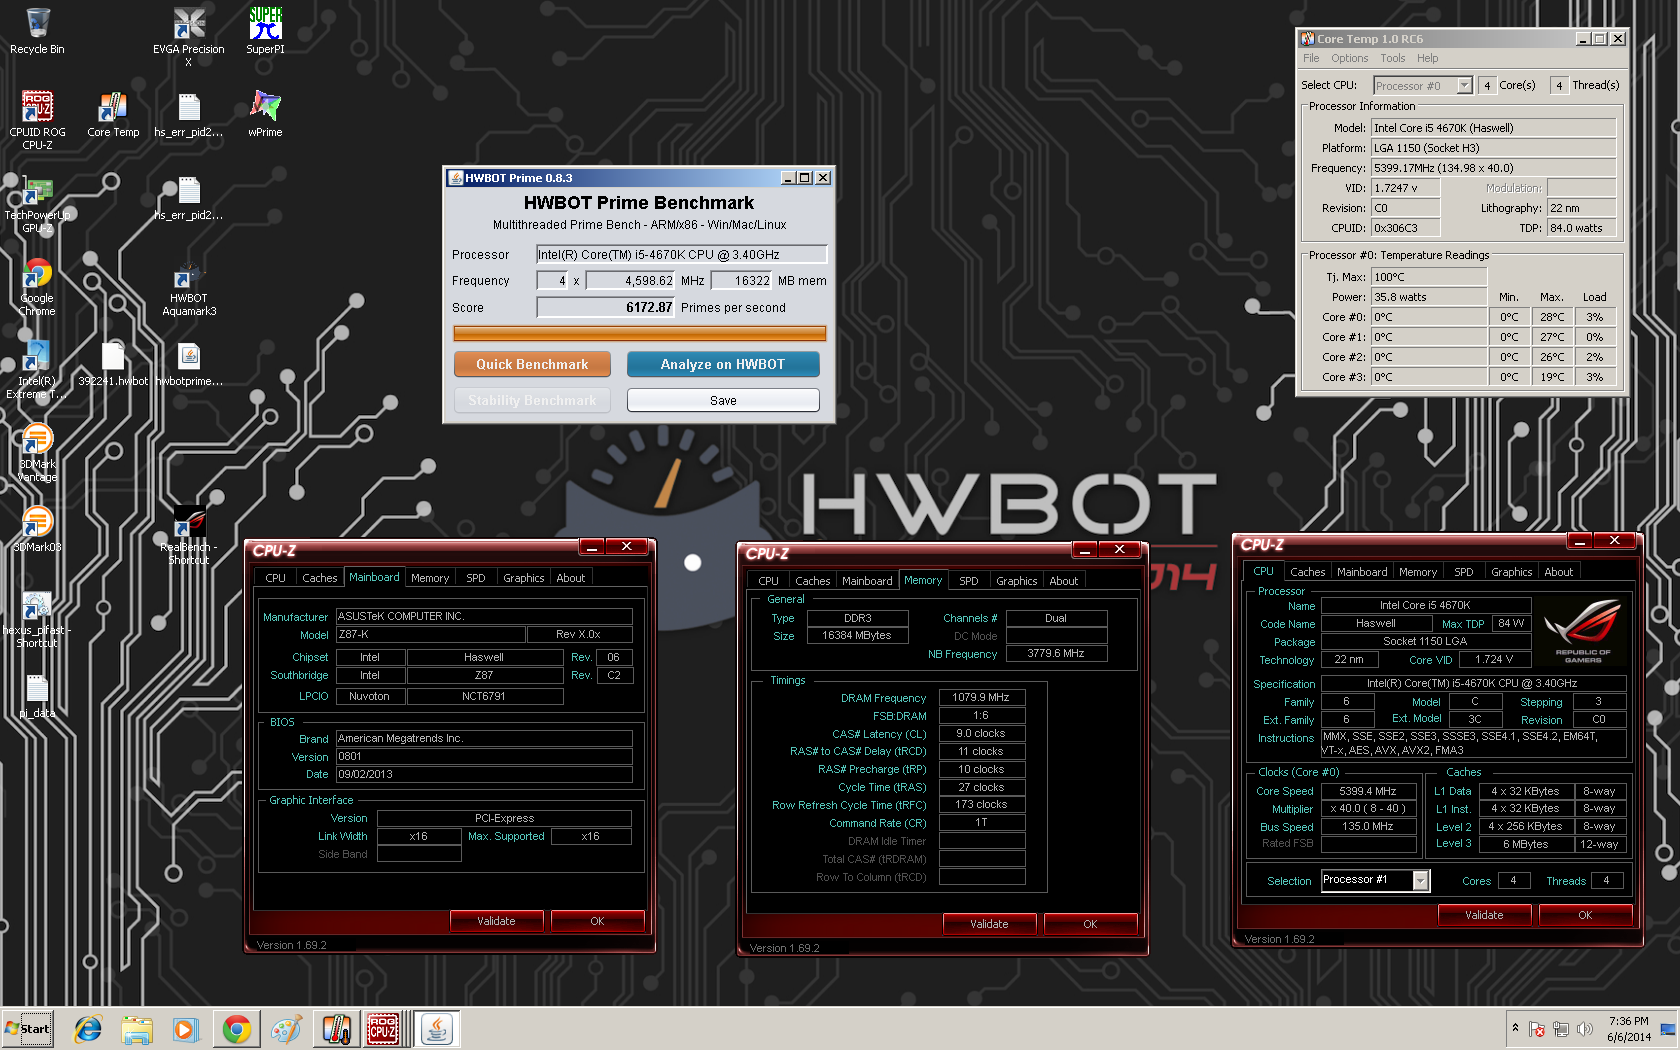Open About tab in right CPU-Z window
The width and height of the screenshot is (1680, 1050).
click(x=1558, y=572)
